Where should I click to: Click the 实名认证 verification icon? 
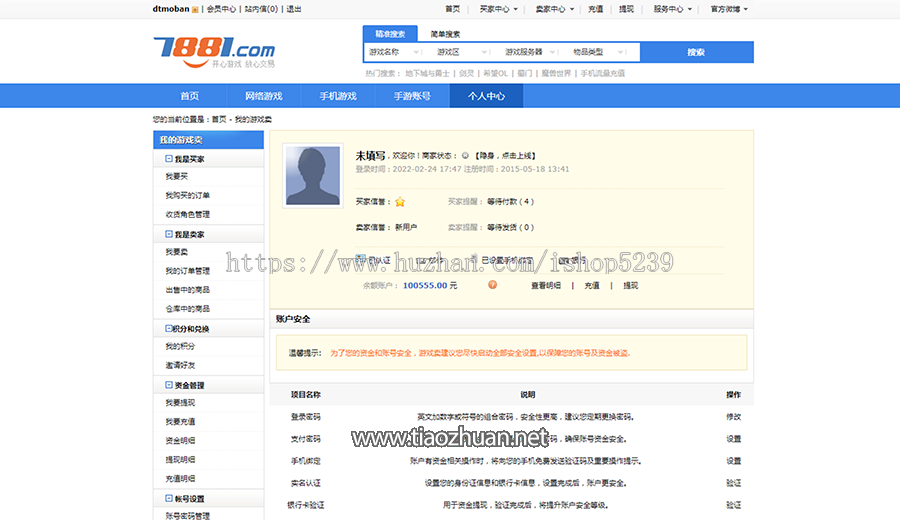pos(361,260)
